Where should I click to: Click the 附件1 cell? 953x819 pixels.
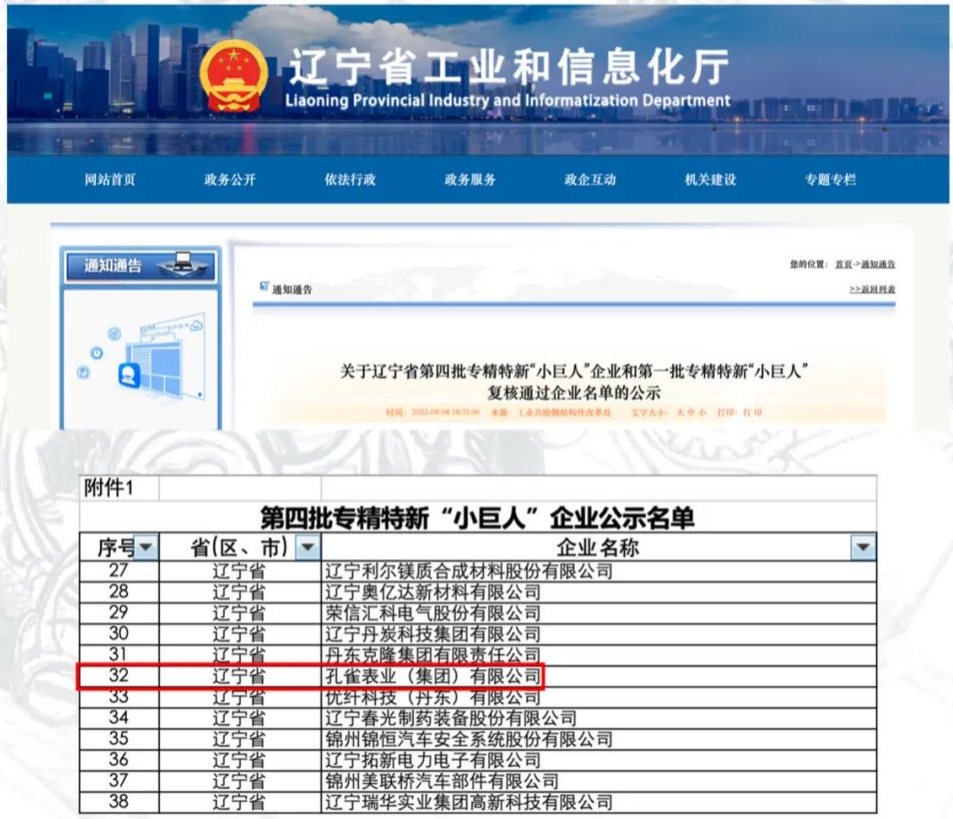(x=119, y=488)
